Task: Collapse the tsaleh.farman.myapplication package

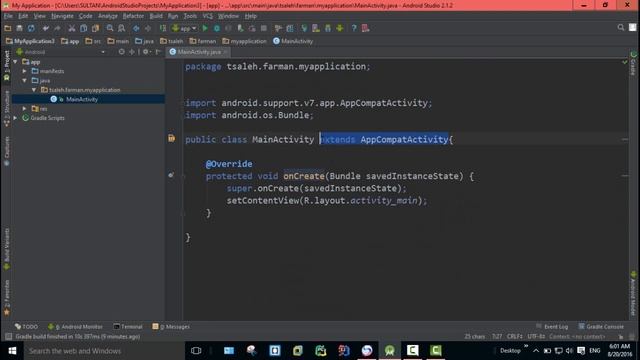Action: click(x=34, y=90)
